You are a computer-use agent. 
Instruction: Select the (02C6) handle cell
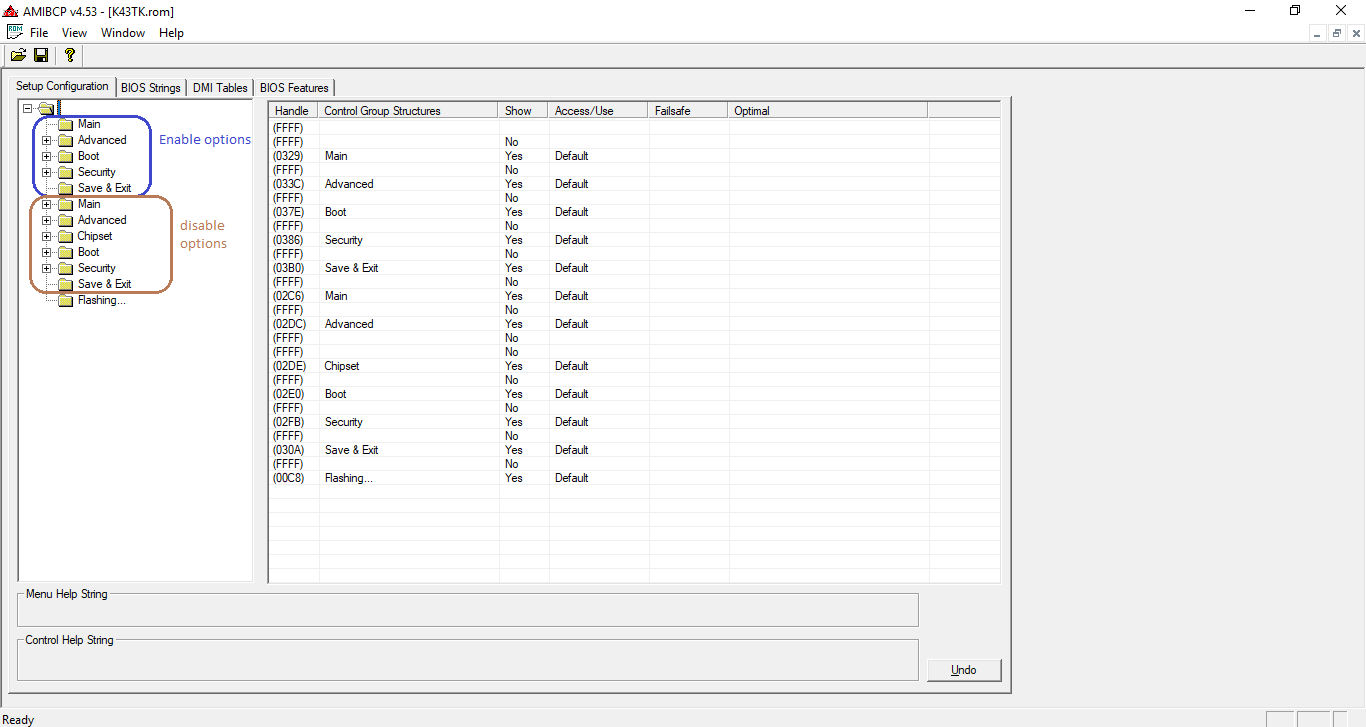coord(289,296)
